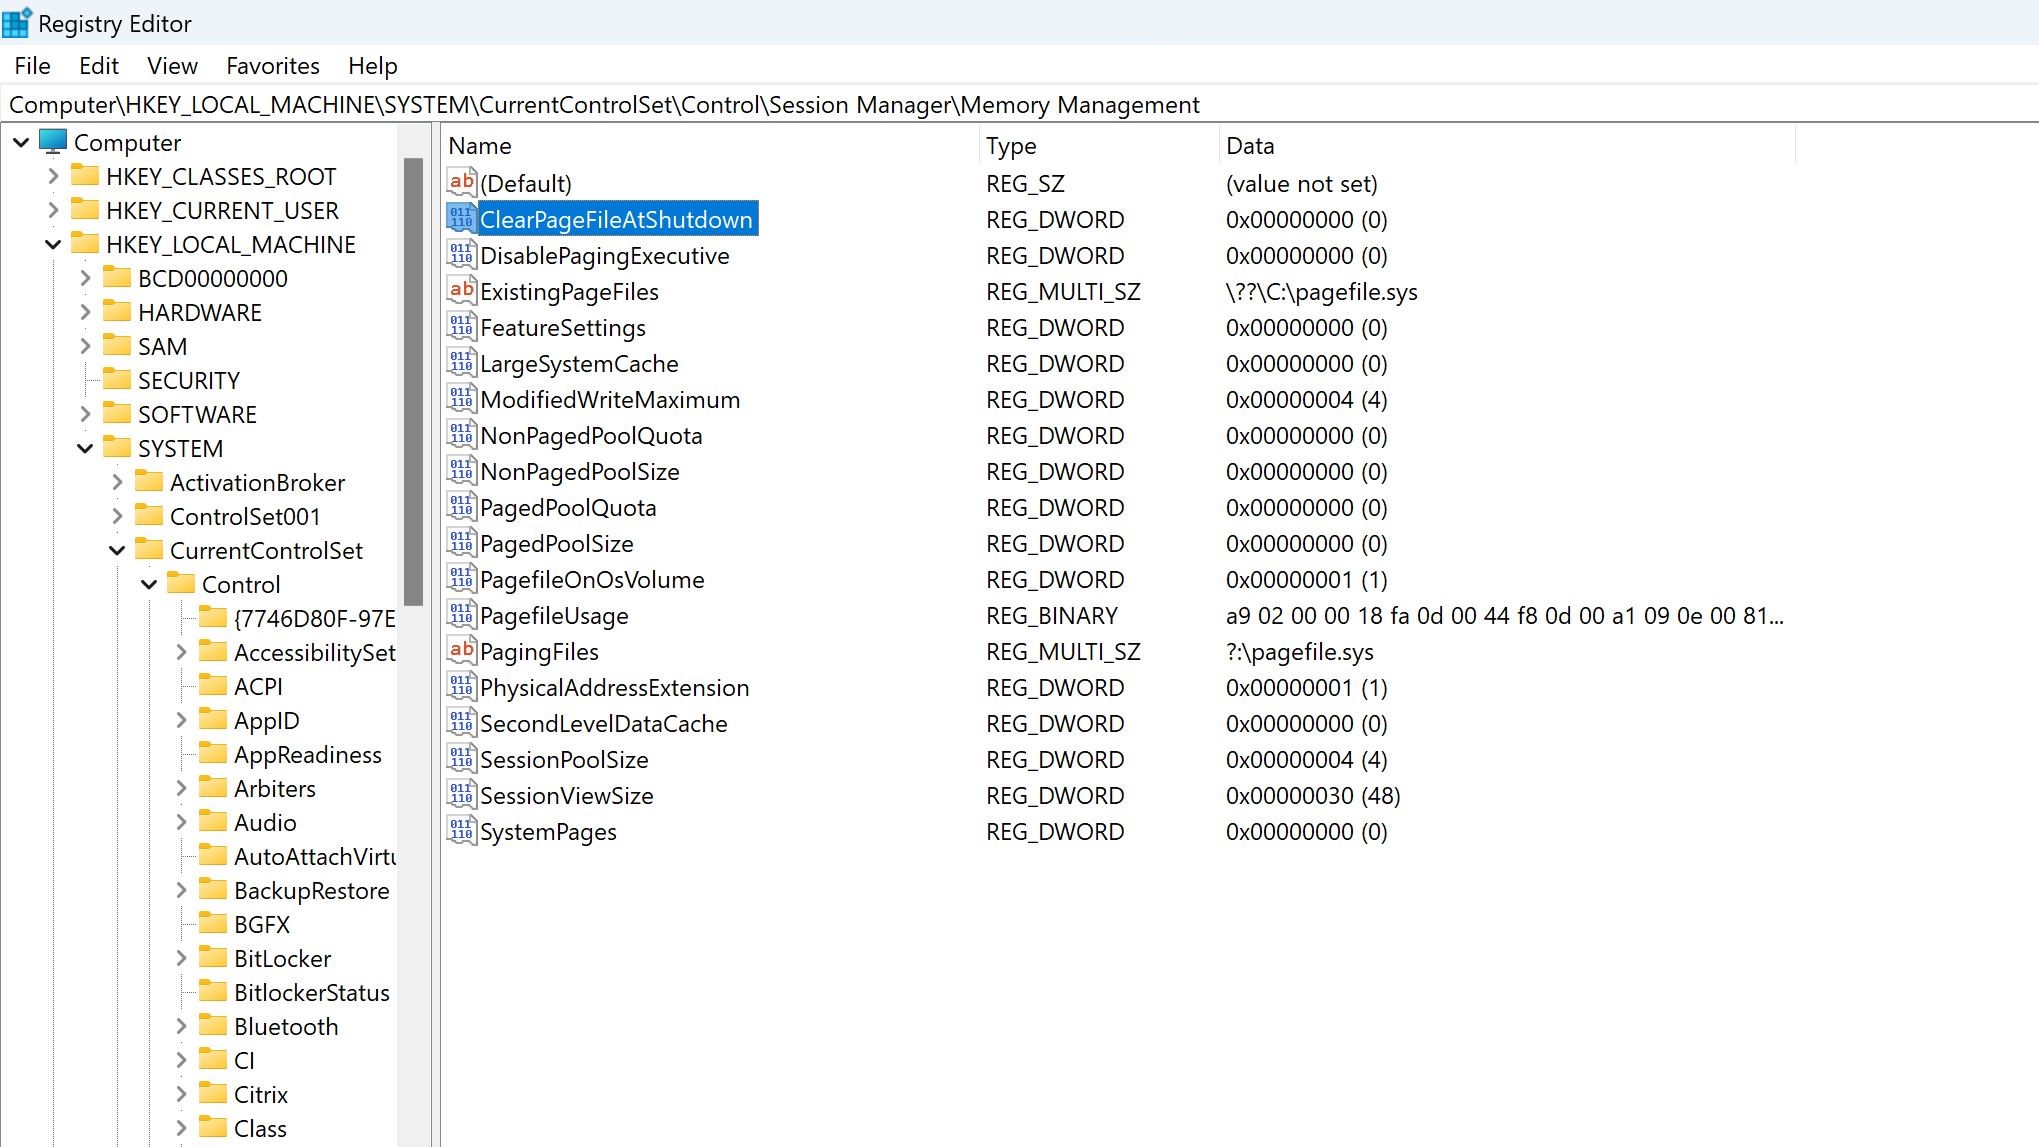
Task: Select the ModifiedWriteMaximum registry value entry
Action: (609, 399)
